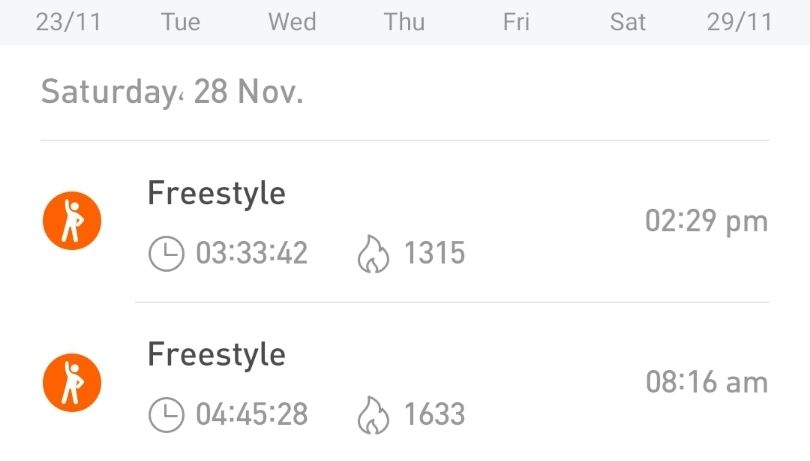This screenshot has width=810, height=461.
Task: Click the Saturday, 28 Nov. date heading
Action: (172, 93)
